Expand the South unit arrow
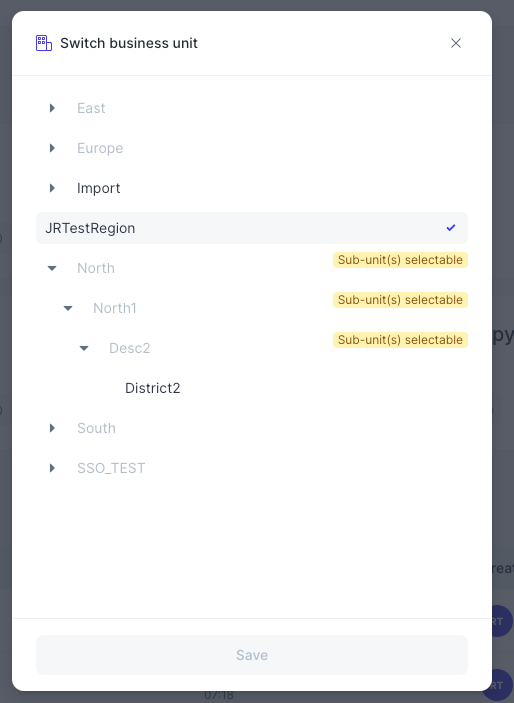514x703 pixels. pos(52,428)
